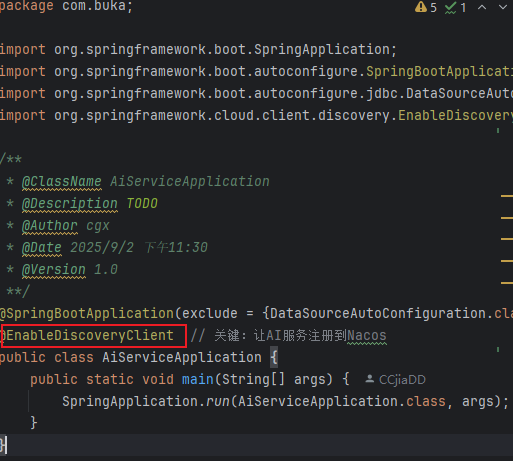Viewport: 513px width, 461px height.
Task: Click 'com.buka;' package name
Action: [97, 6]
